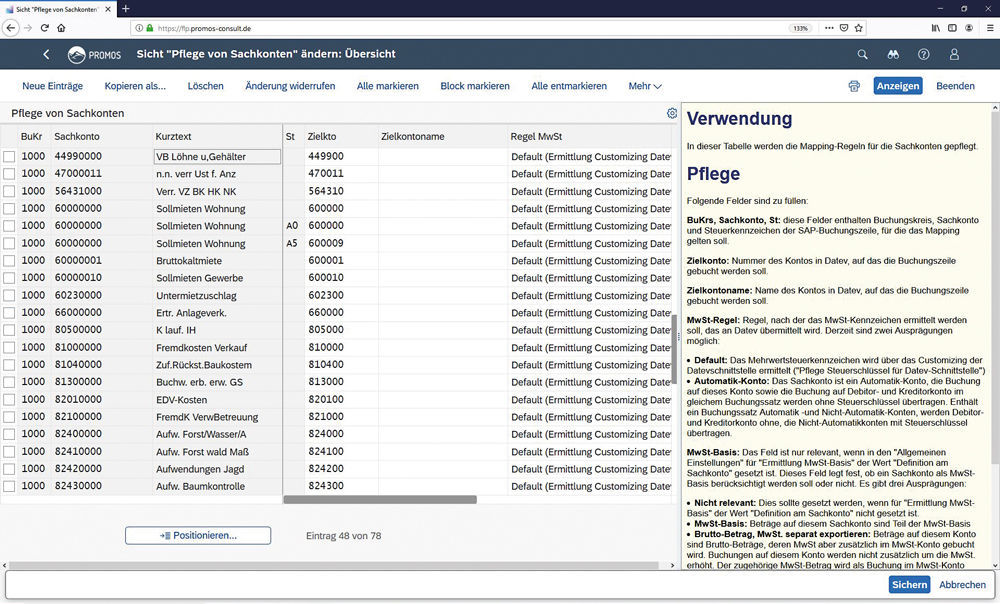Viewport: 1000px width, 604px height.
Task: Select Alle markieren in the toolbar
Action: [388, 86]
